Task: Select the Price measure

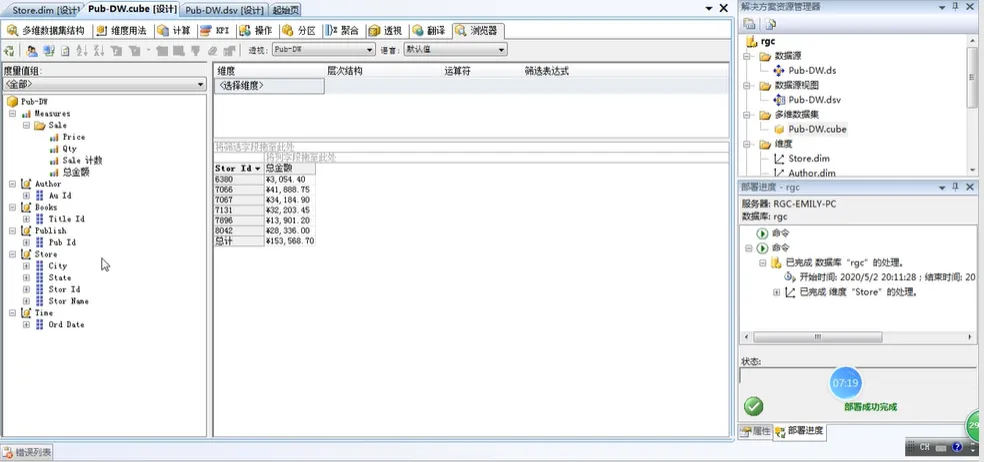Action: click(x=73, y=137)
